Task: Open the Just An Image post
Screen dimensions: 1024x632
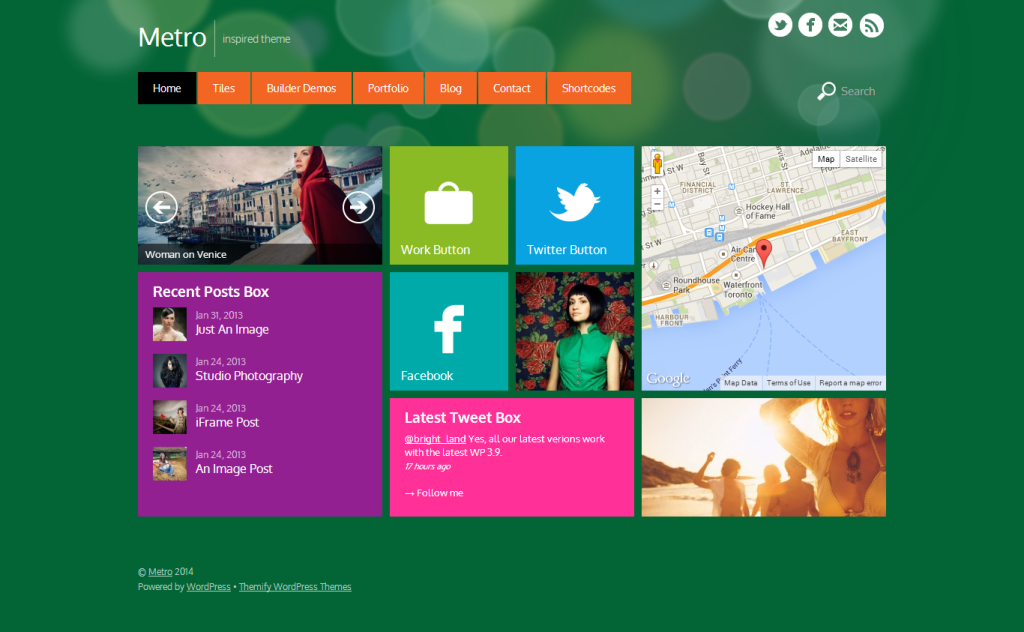Action: pyautogui.click(x=232, y=330)
